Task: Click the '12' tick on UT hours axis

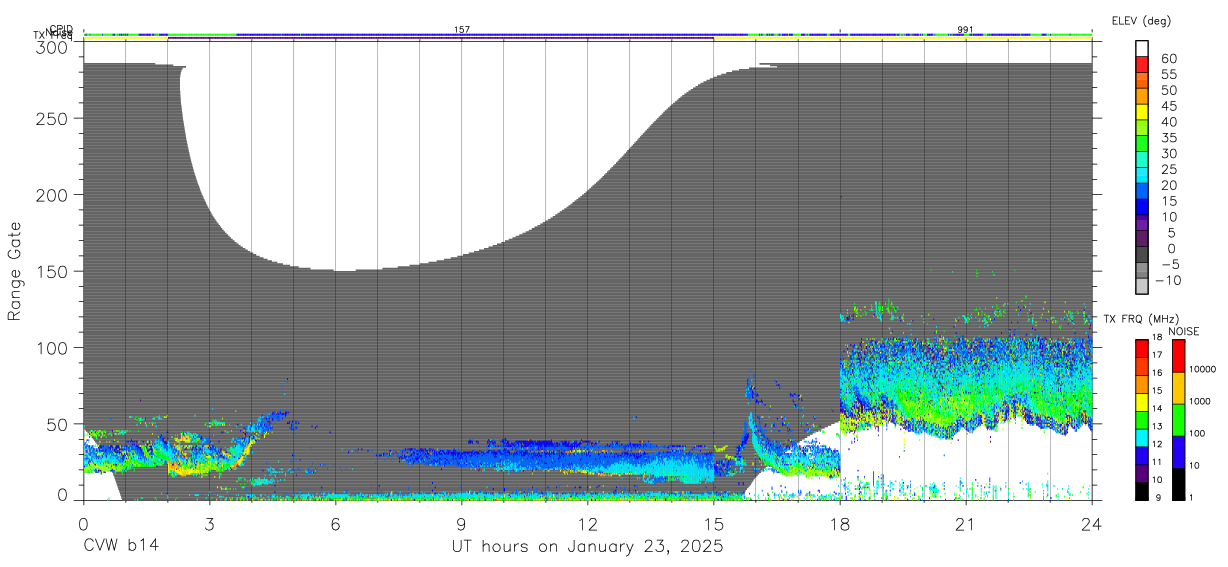Action: (x=587, y=523)
